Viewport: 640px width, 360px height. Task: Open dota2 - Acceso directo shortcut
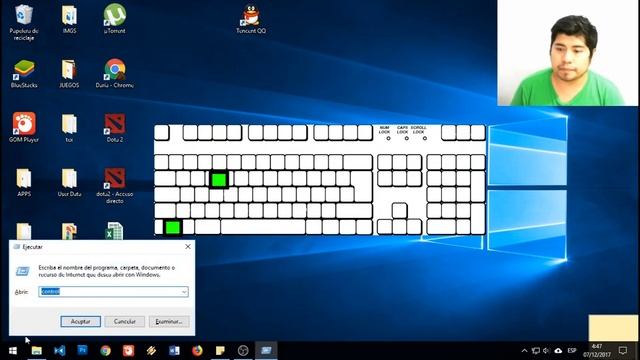115,186
